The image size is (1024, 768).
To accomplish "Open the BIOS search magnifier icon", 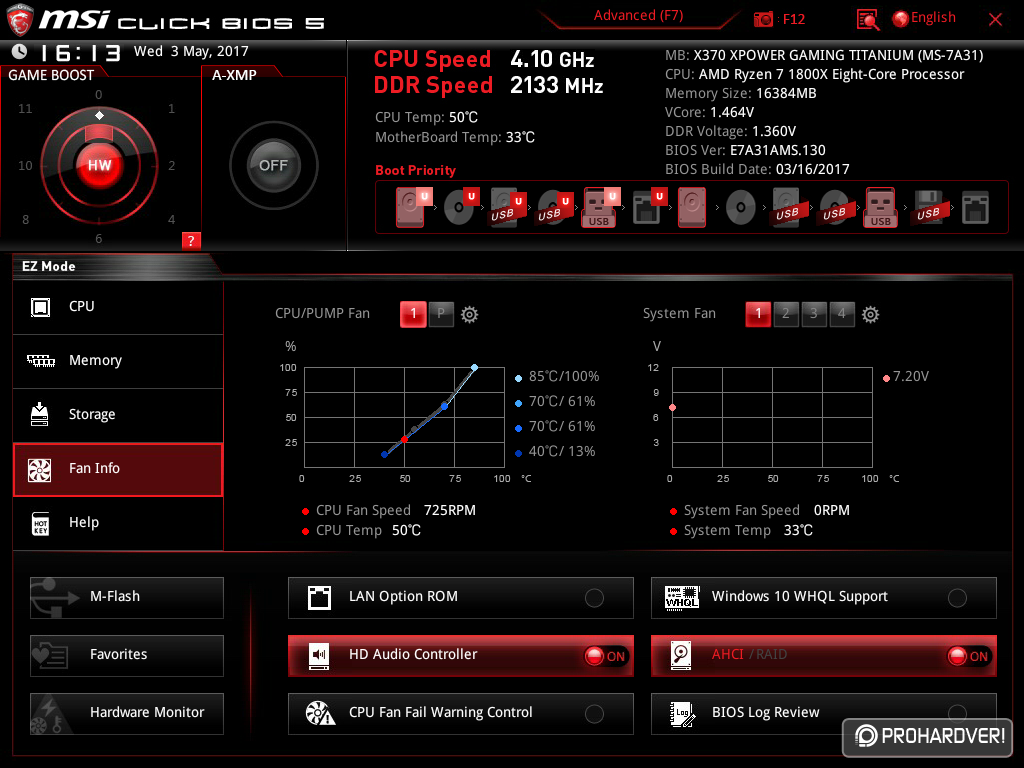I will [868, 20].
